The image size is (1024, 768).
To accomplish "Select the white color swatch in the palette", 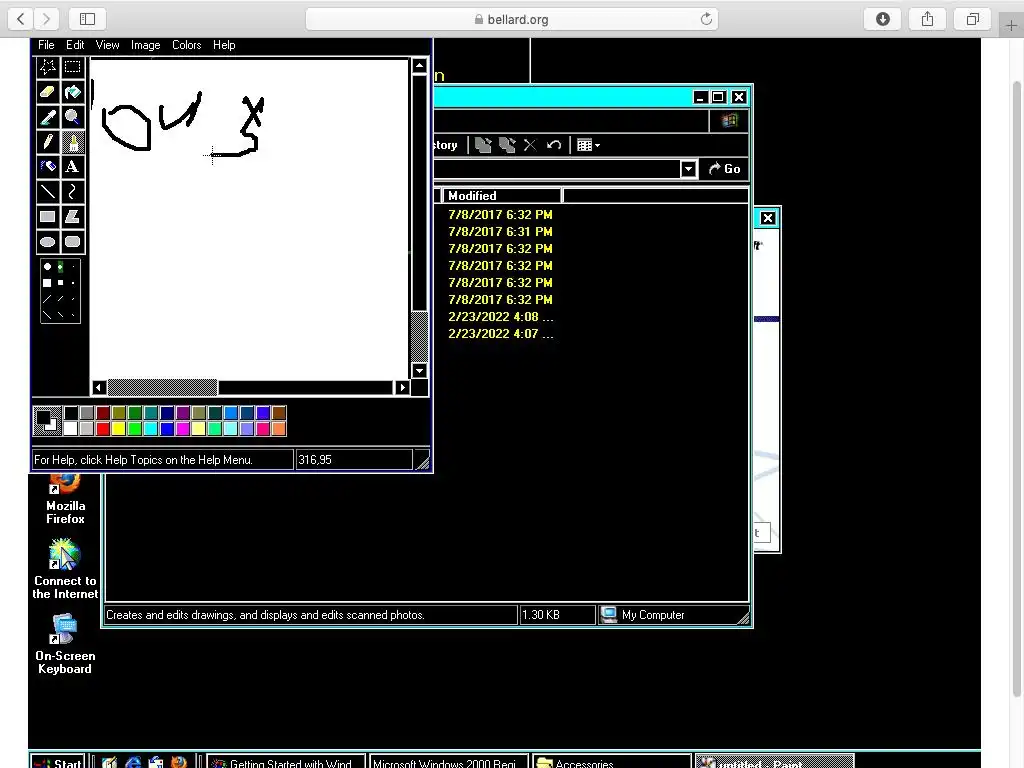I will point(71,428).
